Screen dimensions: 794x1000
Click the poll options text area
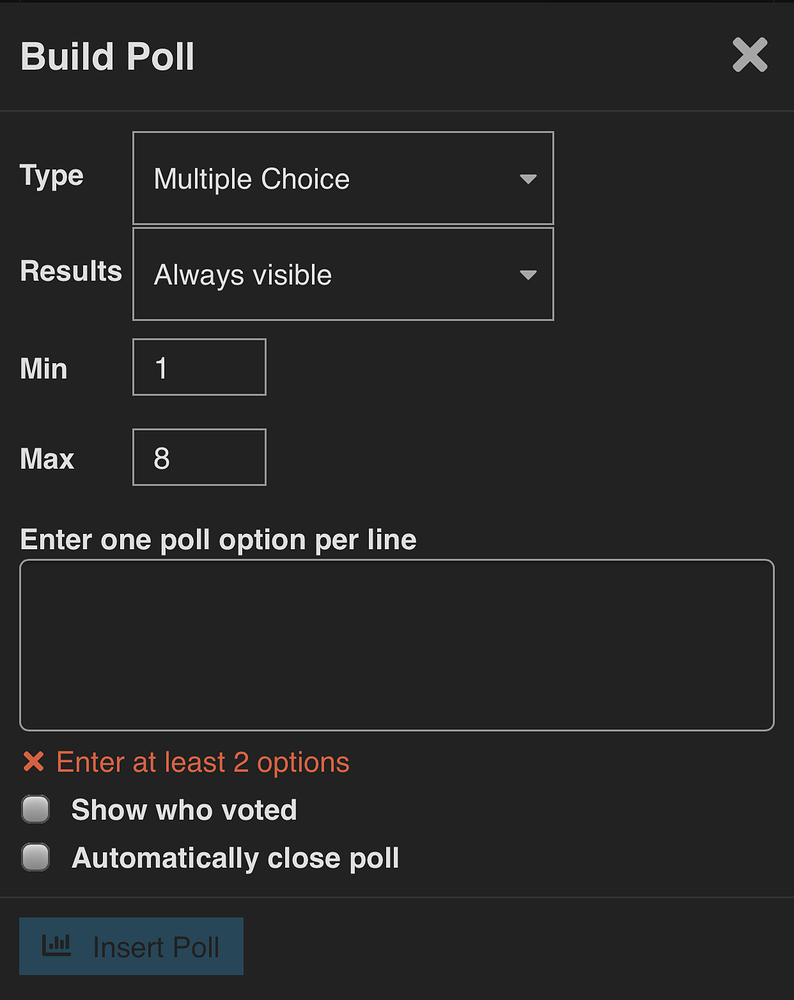(396, 644)
